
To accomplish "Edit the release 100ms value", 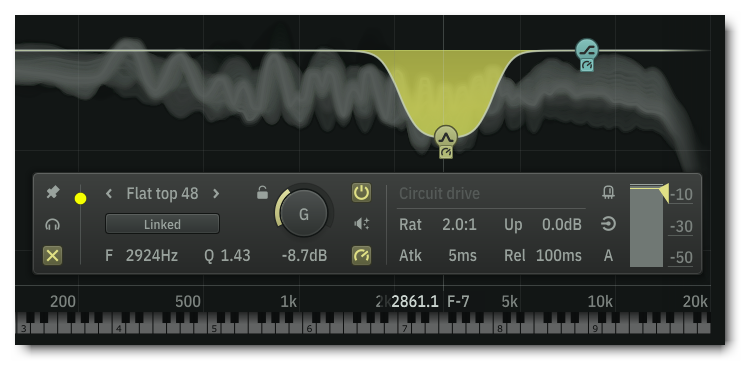I will (559, 256).
